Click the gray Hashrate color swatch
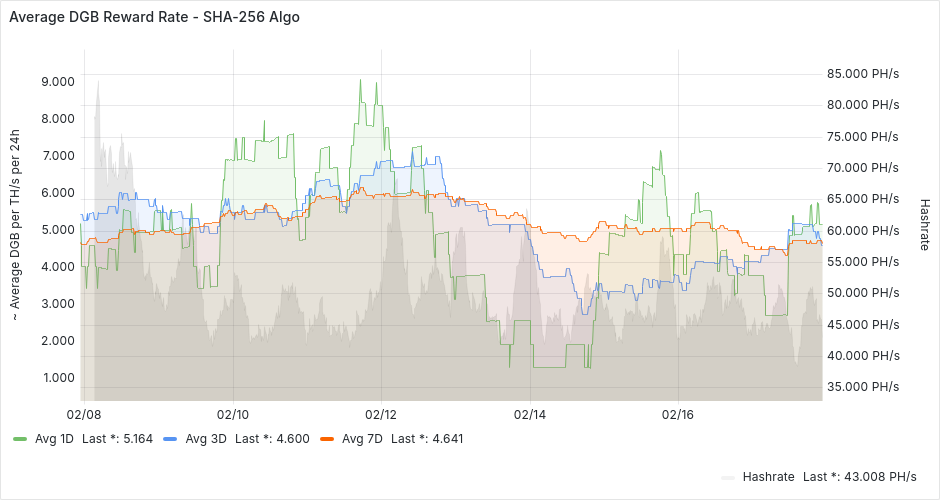 point(728,477)
